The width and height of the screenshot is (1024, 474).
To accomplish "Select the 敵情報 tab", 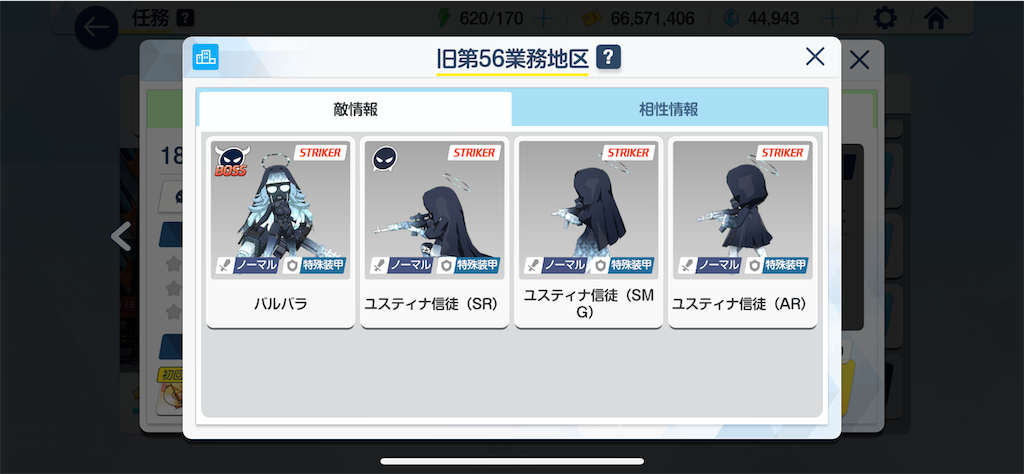I will point(355,109).
